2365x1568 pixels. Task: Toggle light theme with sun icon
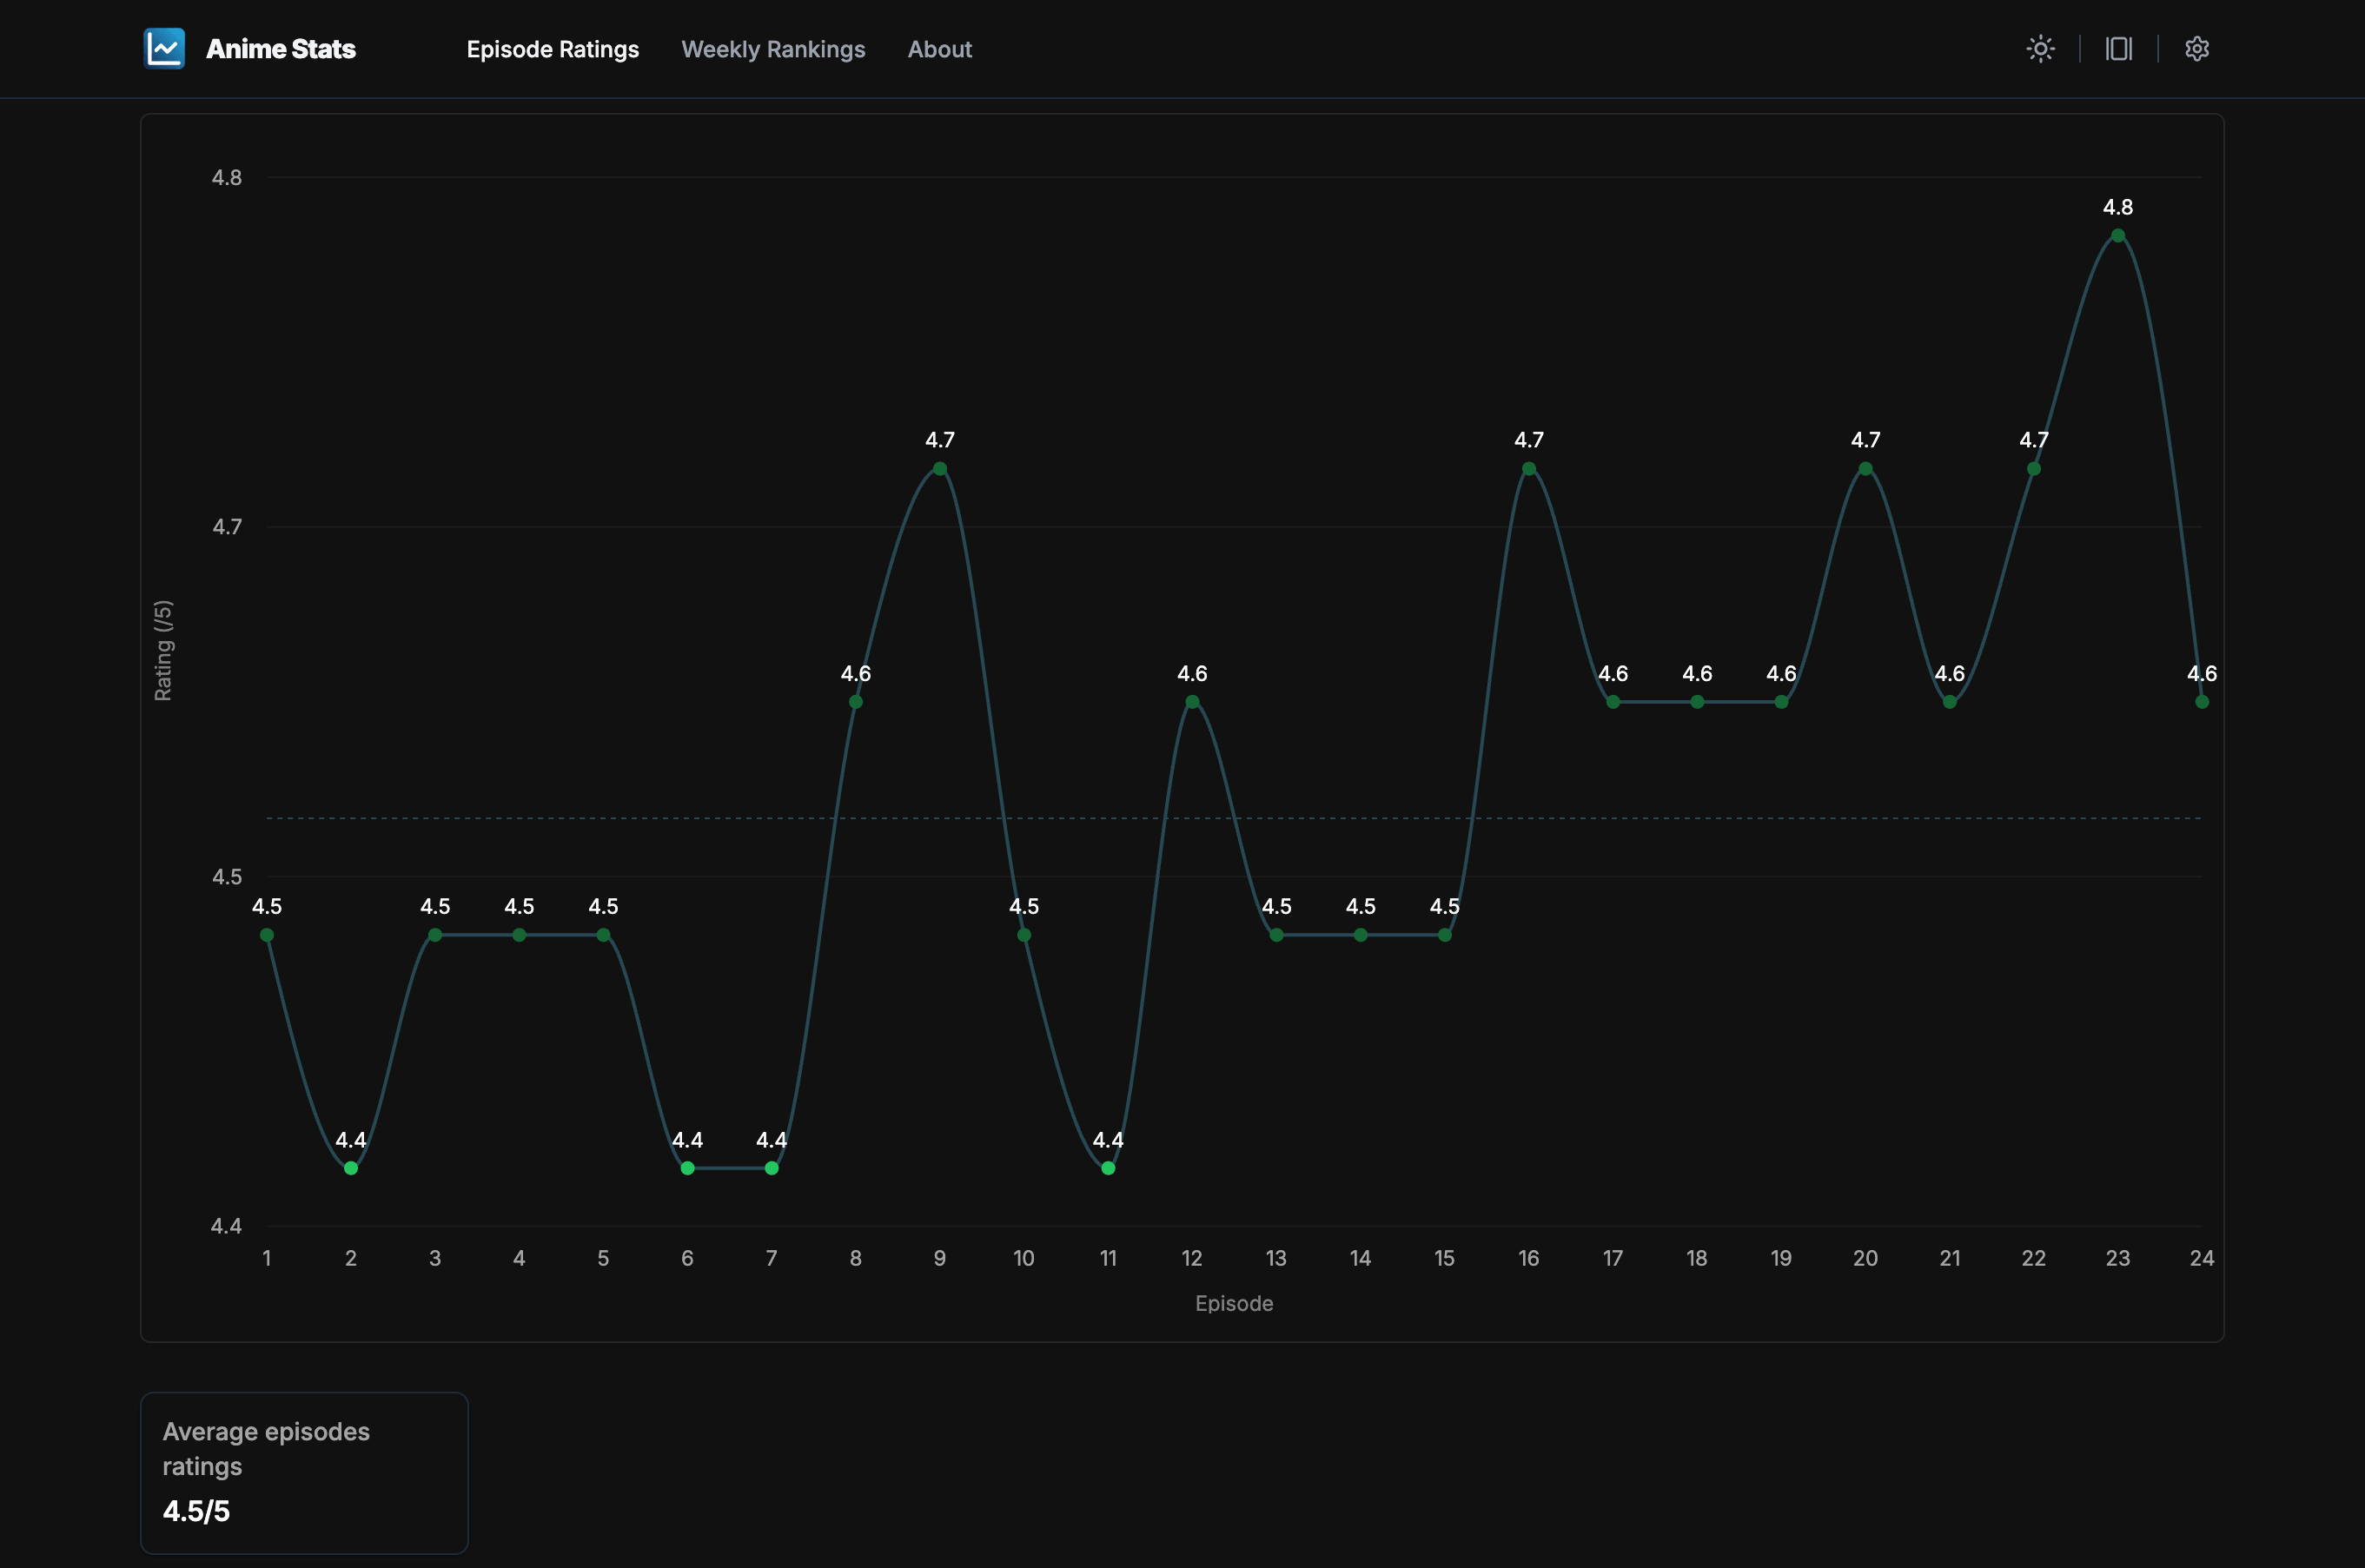[x=2040, y=48]
